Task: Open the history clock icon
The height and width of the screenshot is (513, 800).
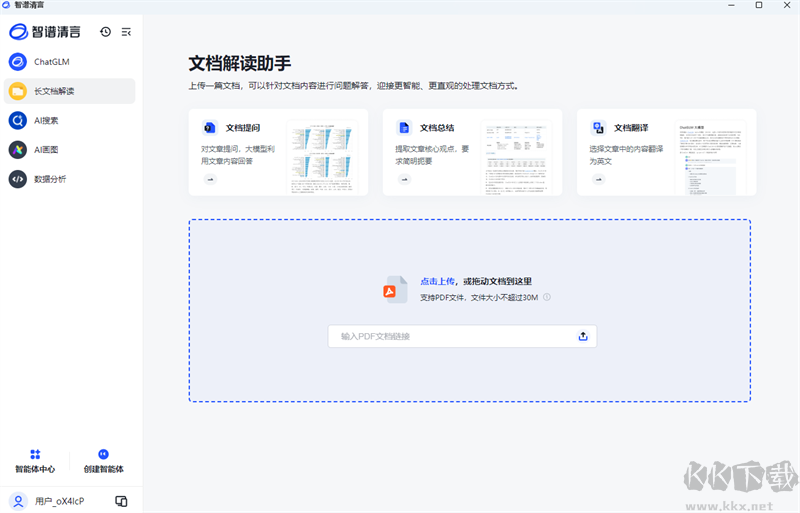Action: pyautogui.click(x=106, y=32)
